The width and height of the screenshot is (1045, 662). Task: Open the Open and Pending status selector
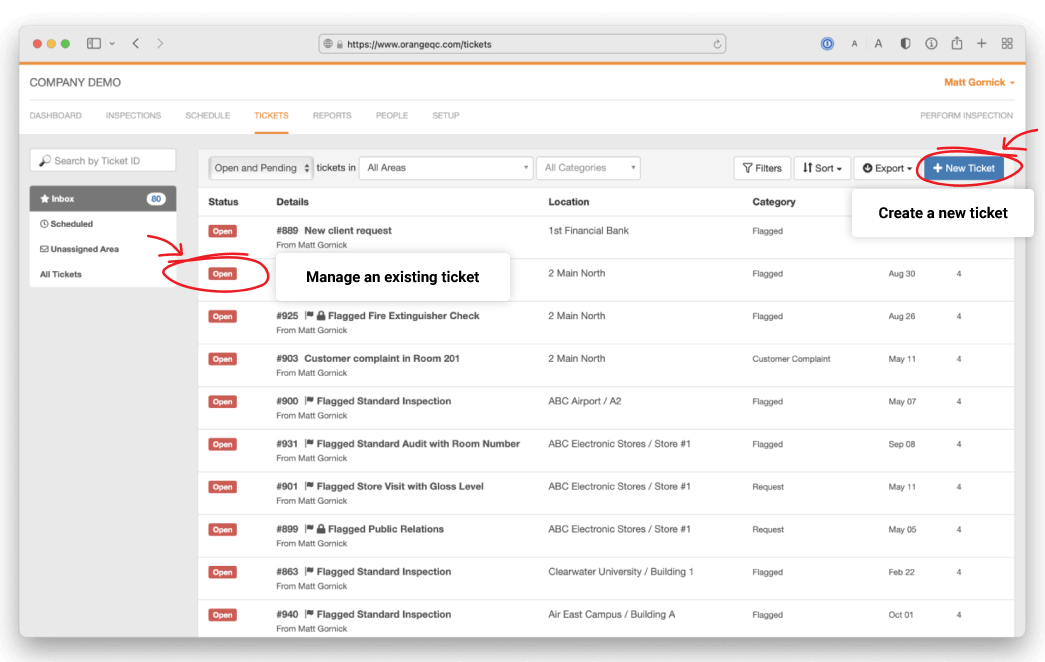click(x=260, y=167)
